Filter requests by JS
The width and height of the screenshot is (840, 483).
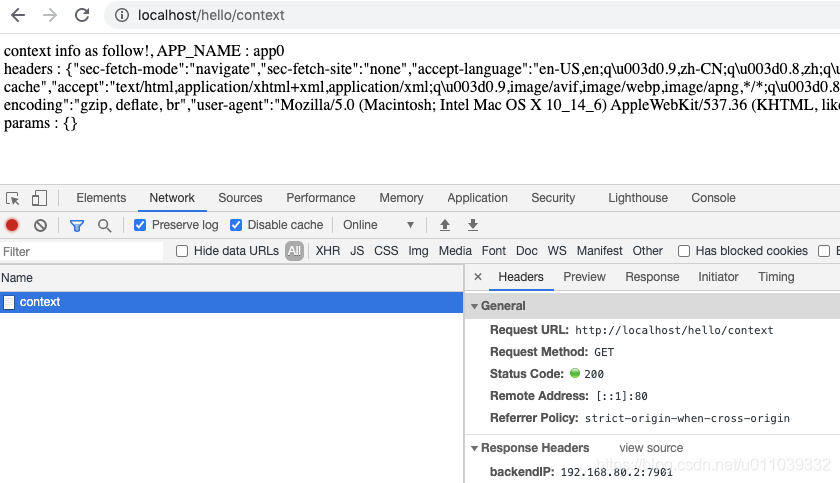pos(357,251)
